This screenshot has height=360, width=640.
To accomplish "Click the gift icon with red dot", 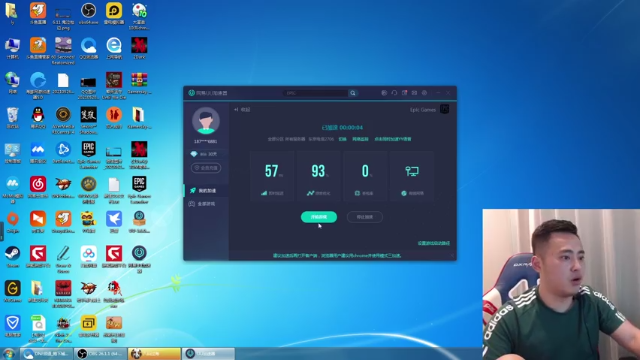I will pyautogui.click(x=404, y=93).
